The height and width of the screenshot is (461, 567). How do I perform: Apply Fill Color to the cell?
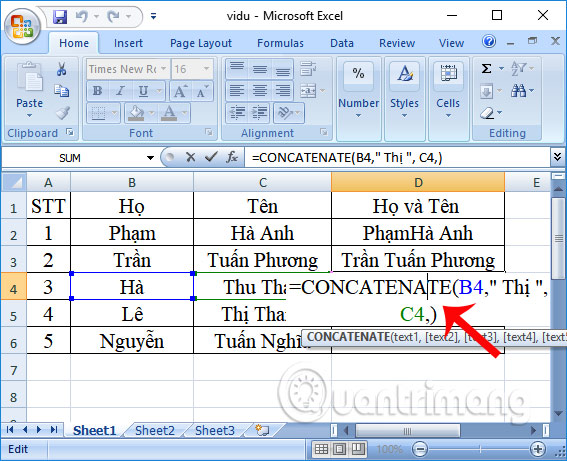tap(136, 113)
